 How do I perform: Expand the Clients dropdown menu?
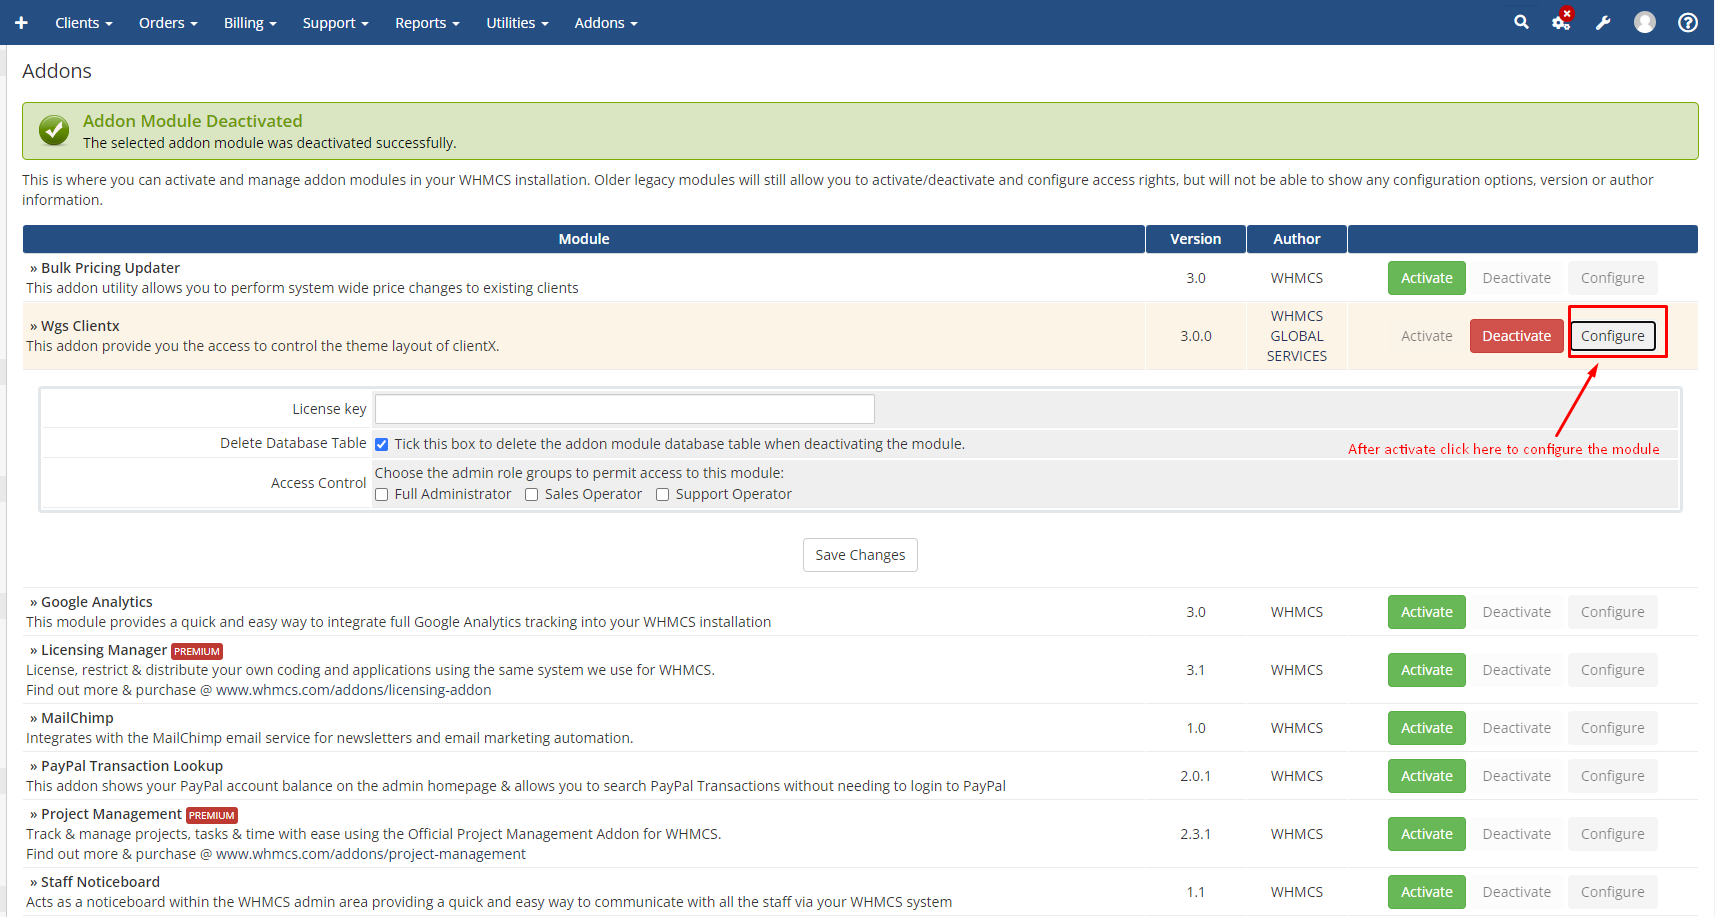[x=83, y=23]
